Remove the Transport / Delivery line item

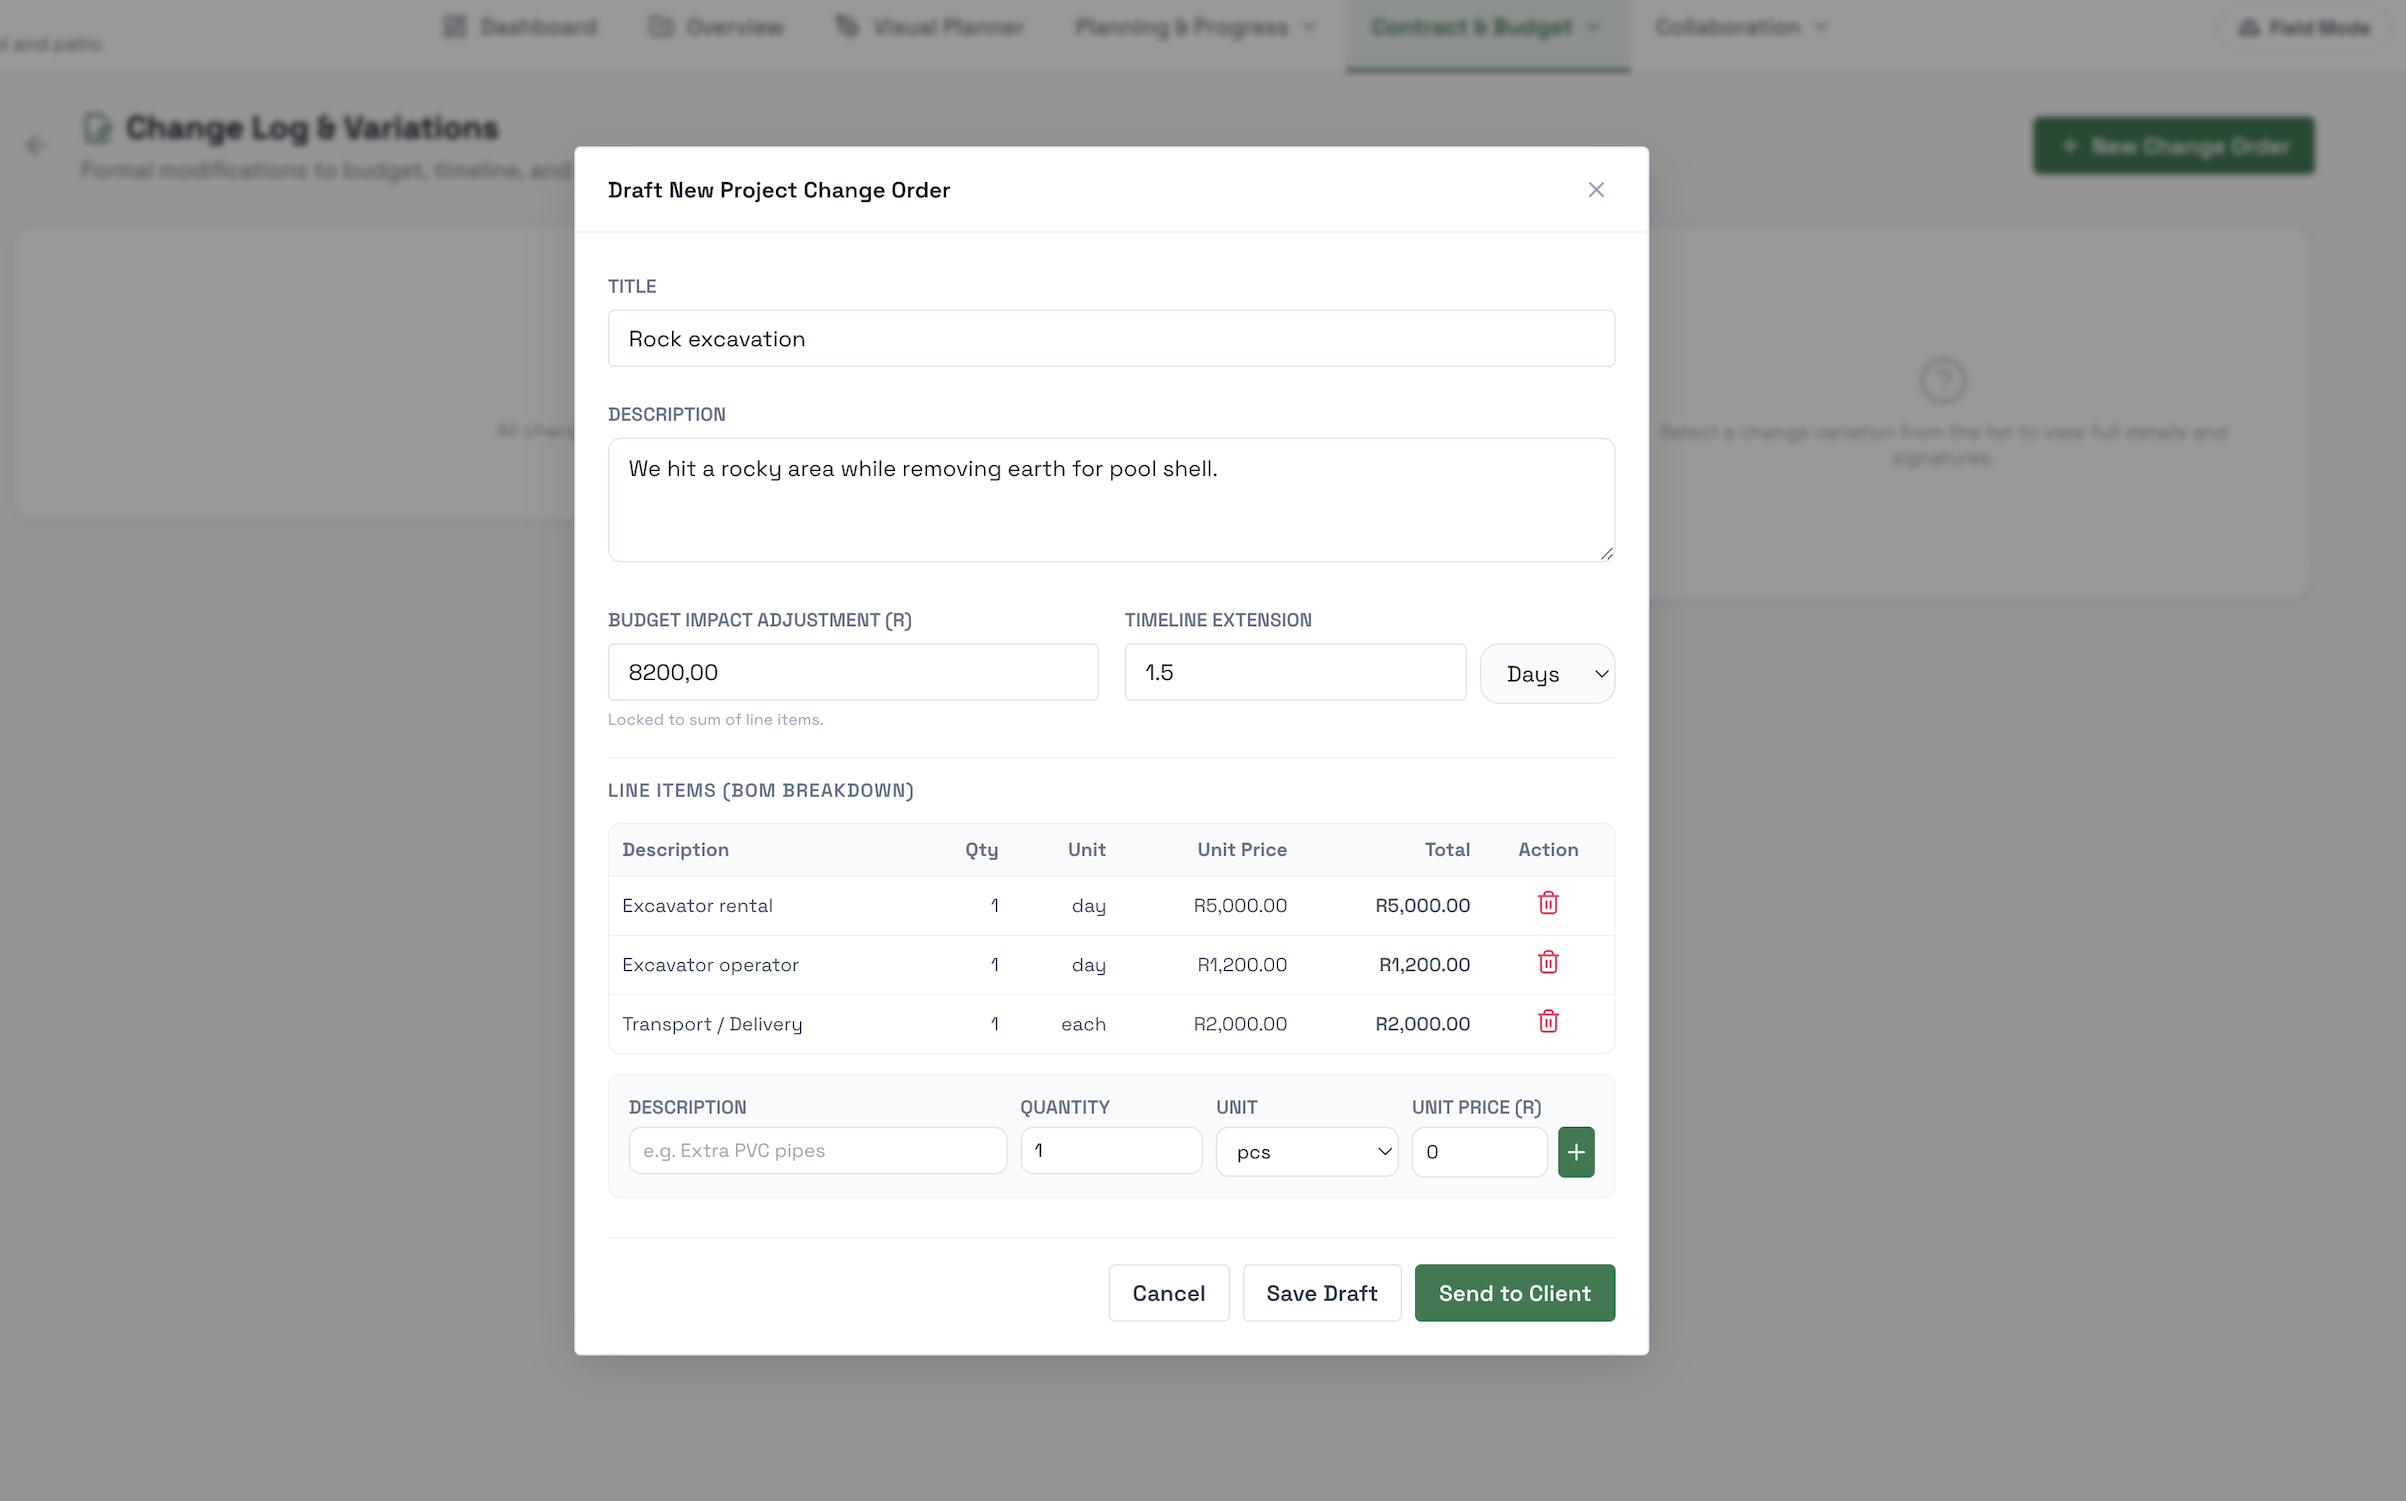(x=1548, y=1021)
